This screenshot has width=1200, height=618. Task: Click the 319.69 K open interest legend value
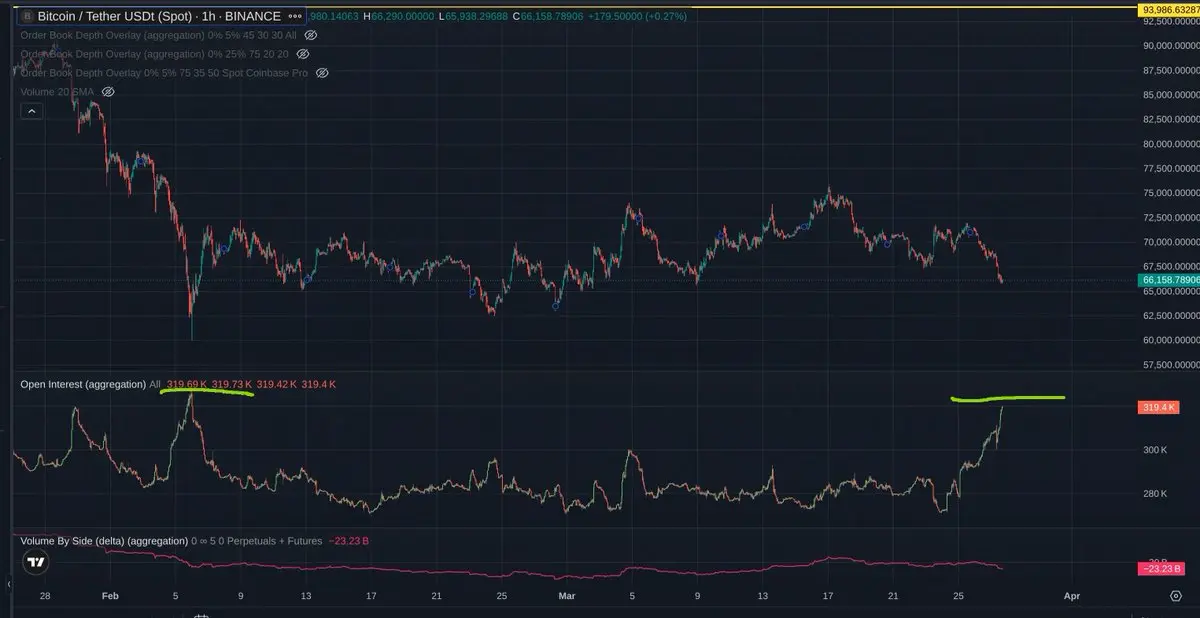click(x=187, y=384)
